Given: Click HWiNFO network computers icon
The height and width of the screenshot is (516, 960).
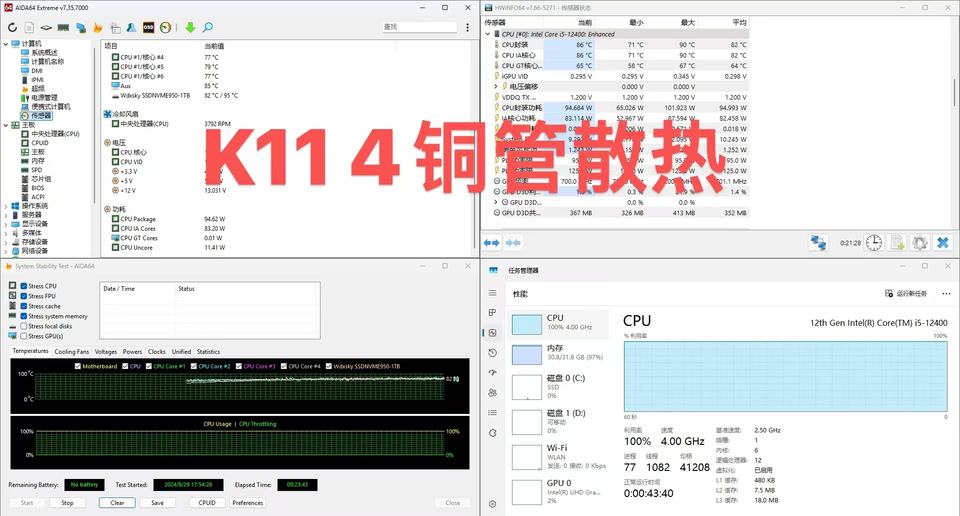Looking at the screenshot, I should (819, 243).
